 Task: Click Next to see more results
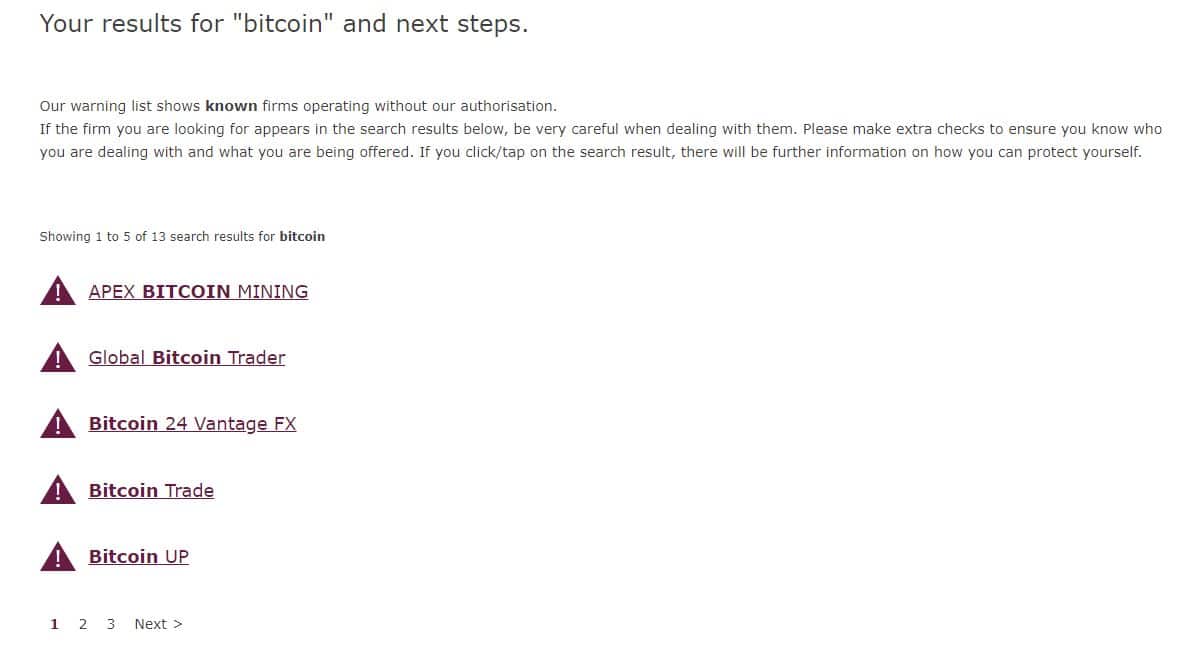pyautogui.click(x=158, y=624)
